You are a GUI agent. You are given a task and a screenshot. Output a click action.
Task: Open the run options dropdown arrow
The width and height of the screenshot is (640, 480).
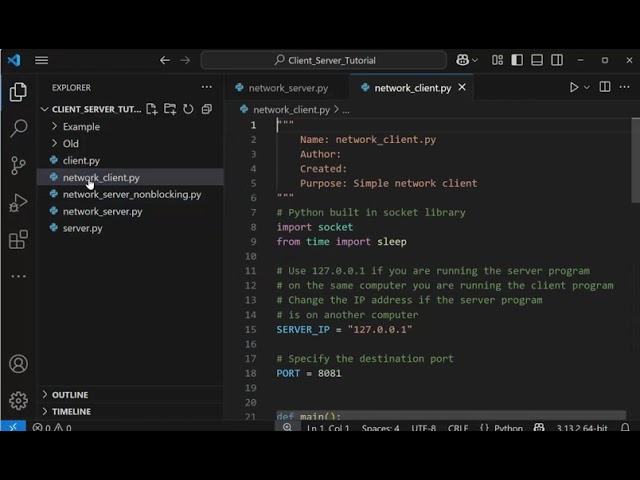(587, 87)
